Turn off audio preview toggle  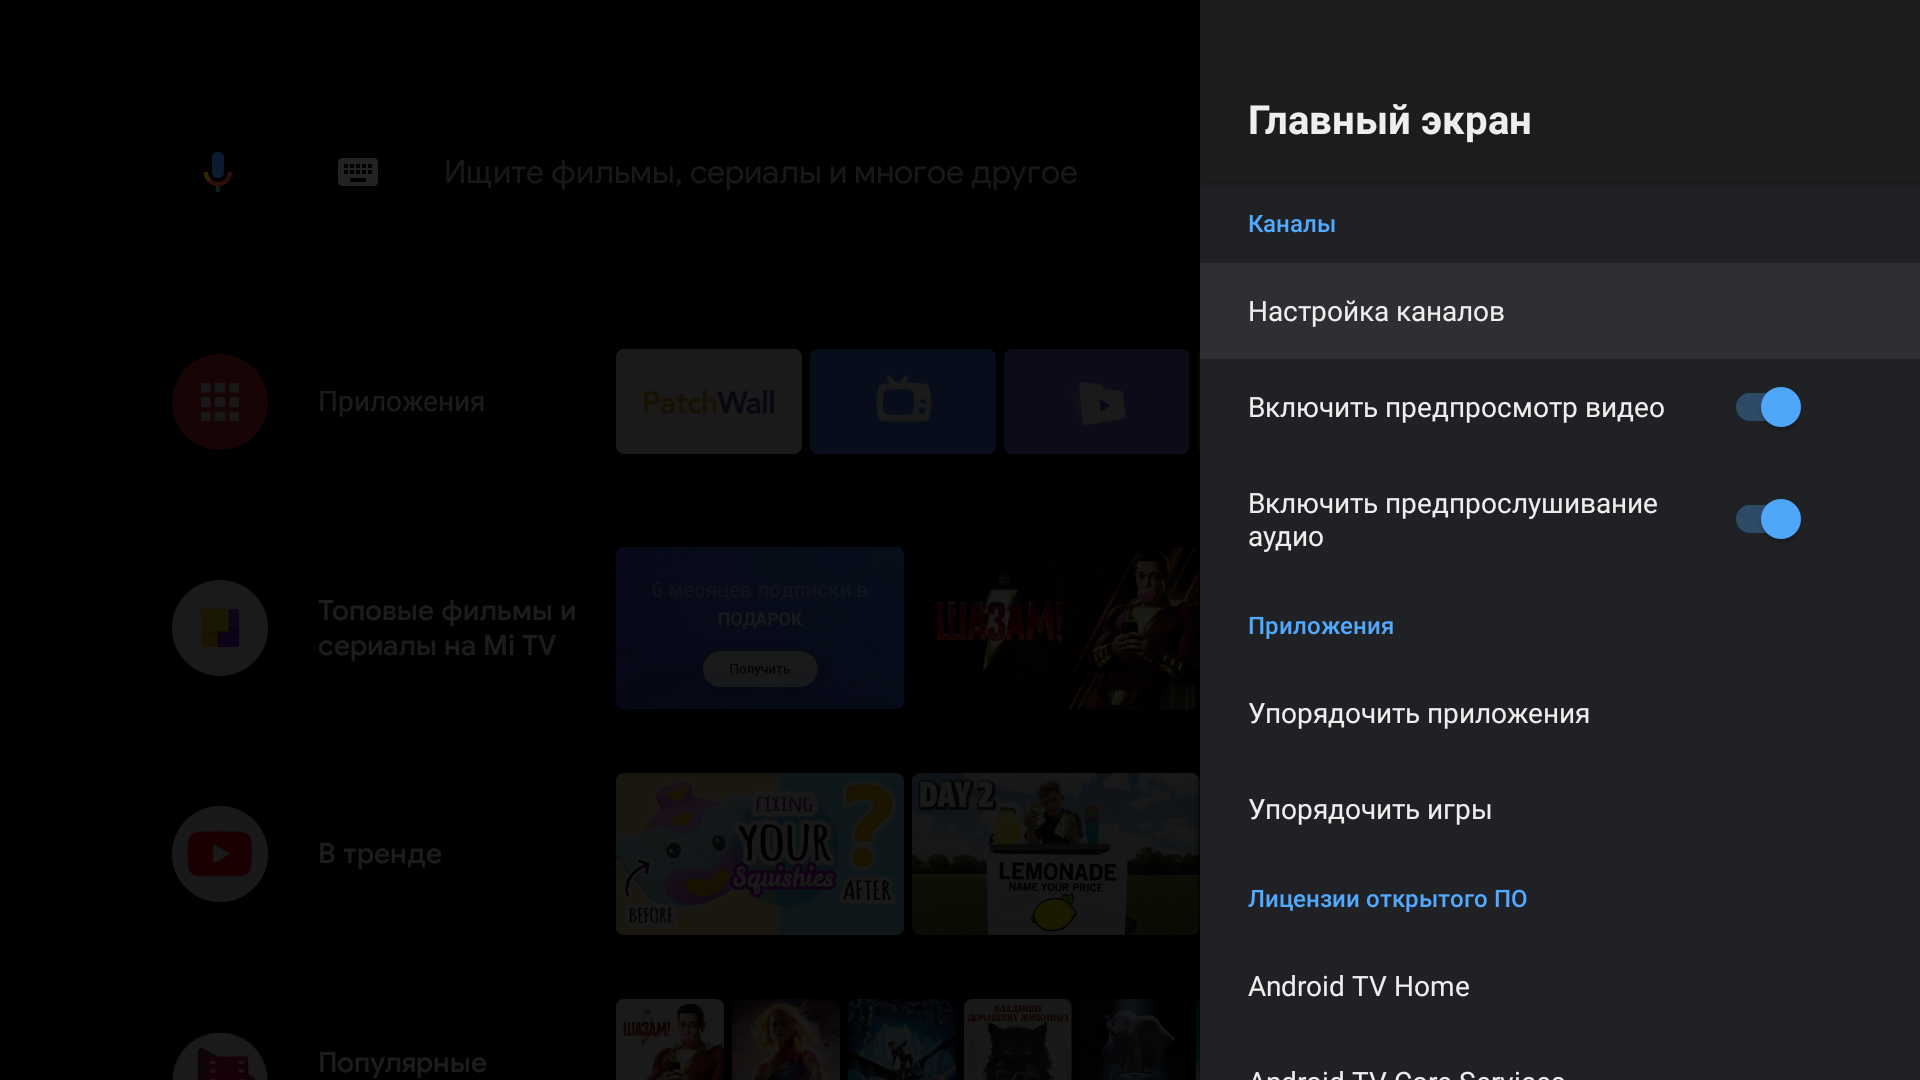pyautogui.click(x=1767, y=520)
